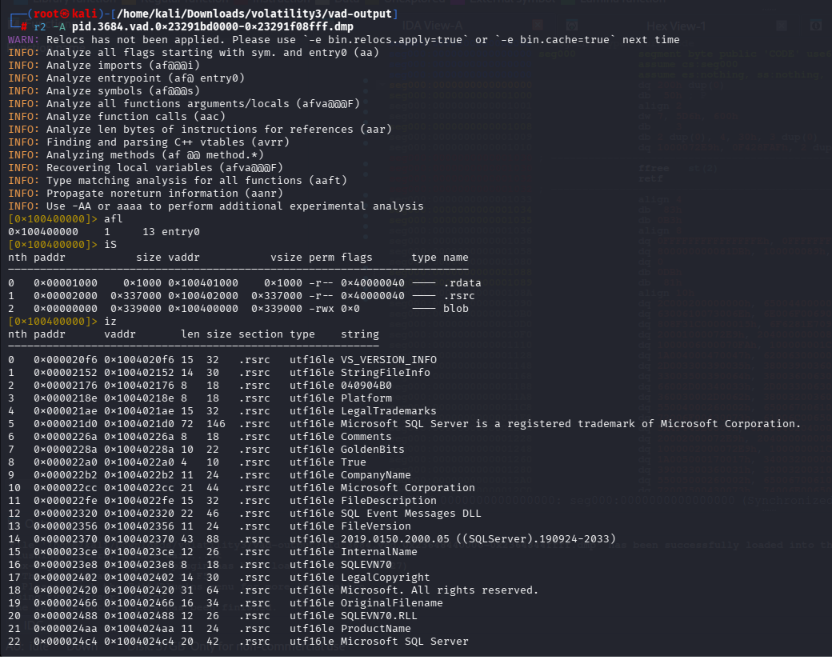Click the .rdata section row

pos(245,283)
